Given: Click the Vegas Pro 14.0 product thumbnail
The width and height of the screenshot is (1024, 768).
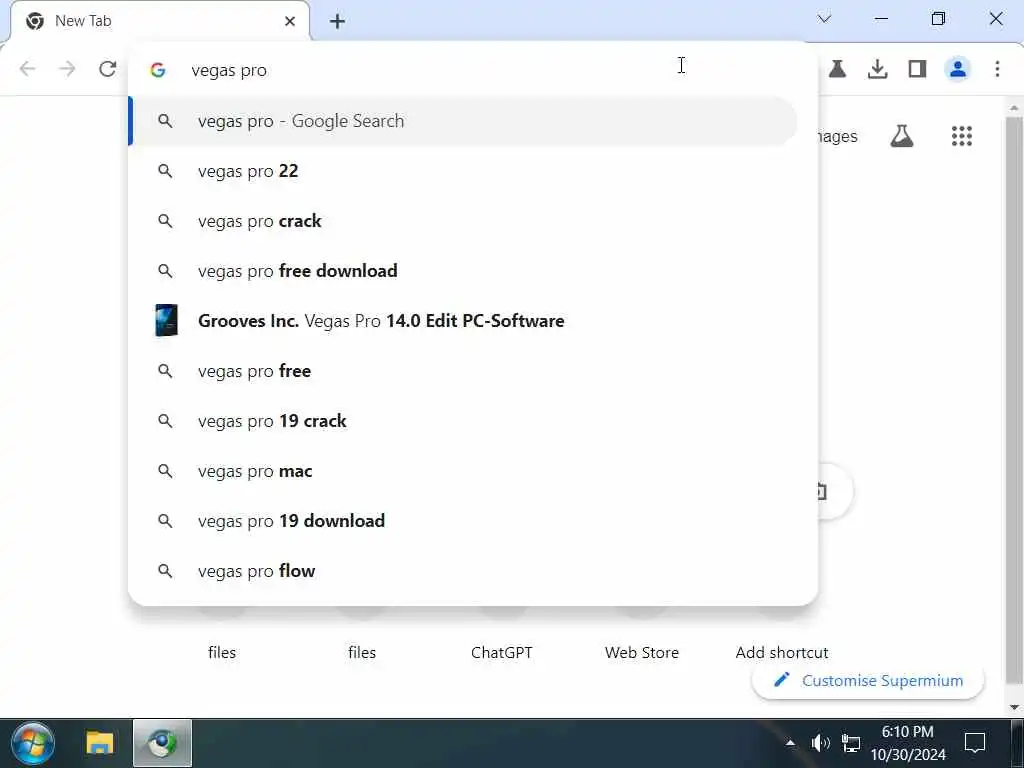Looking at the screenshot, I should [x=166, y=321].
